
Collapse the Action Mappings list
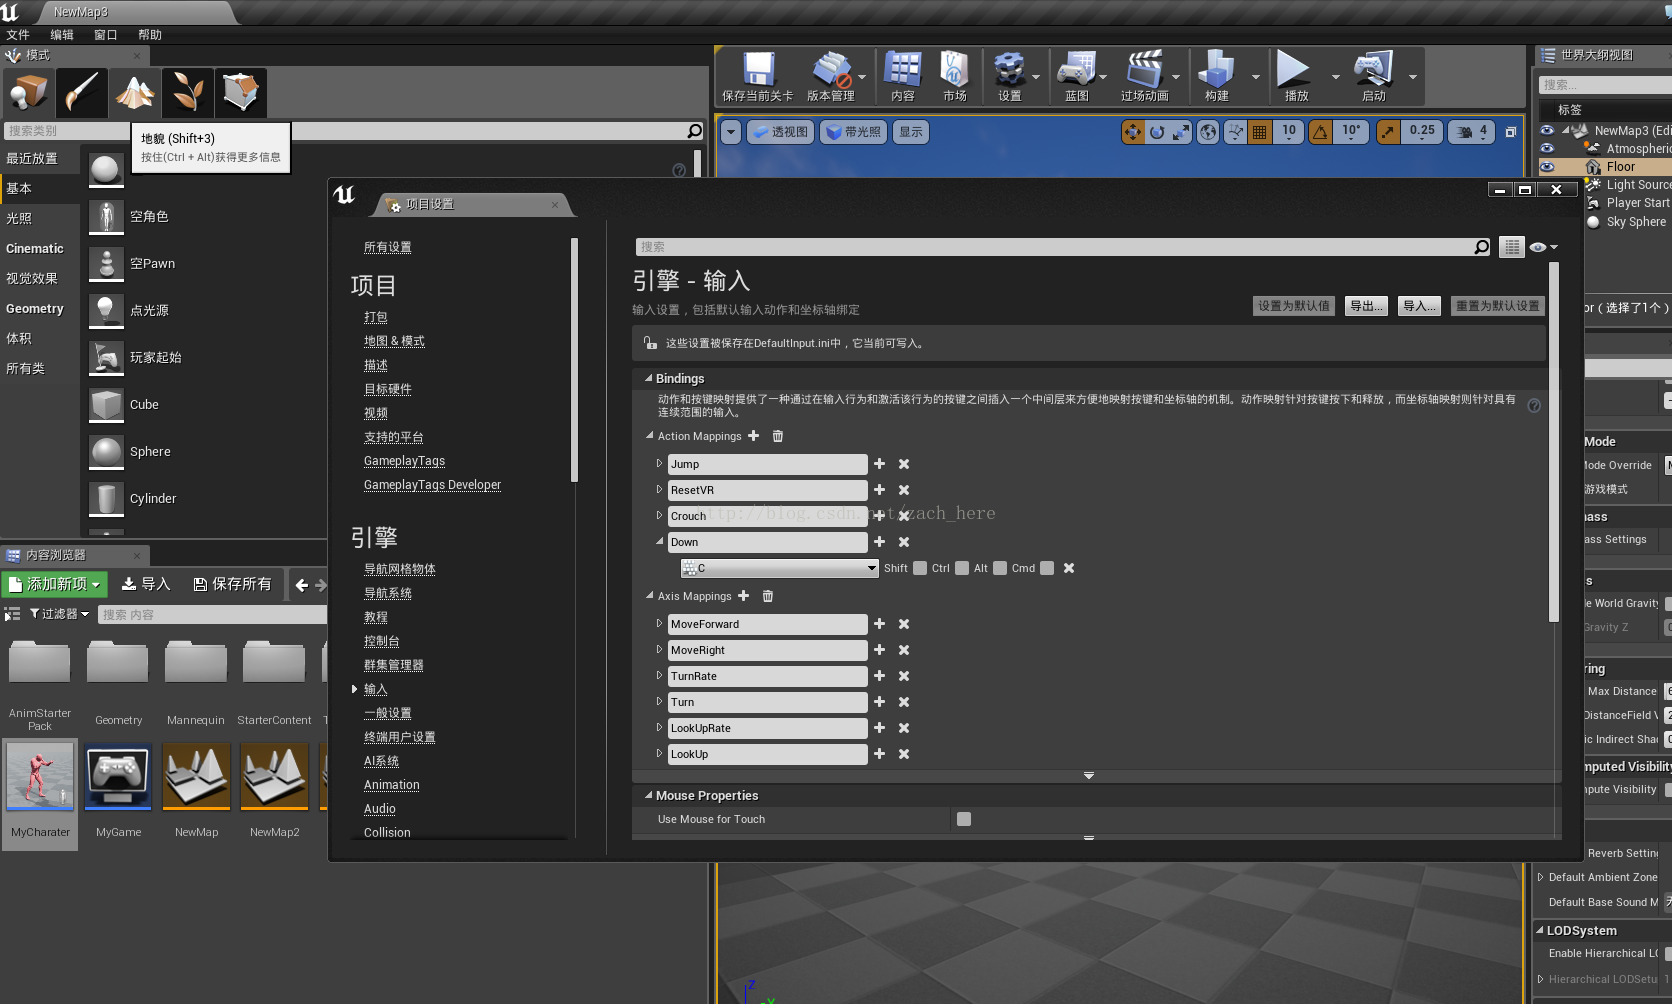(650, 436)
